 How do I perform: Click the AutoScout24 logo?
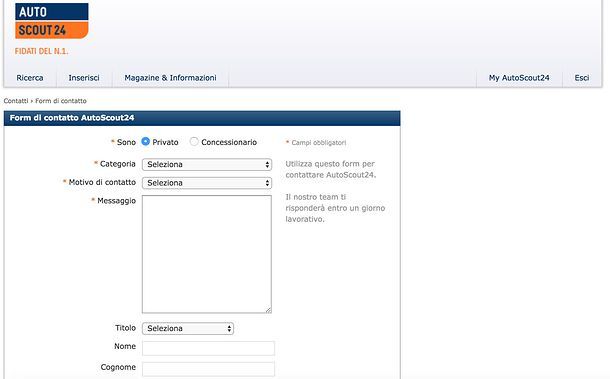point(52,21)
